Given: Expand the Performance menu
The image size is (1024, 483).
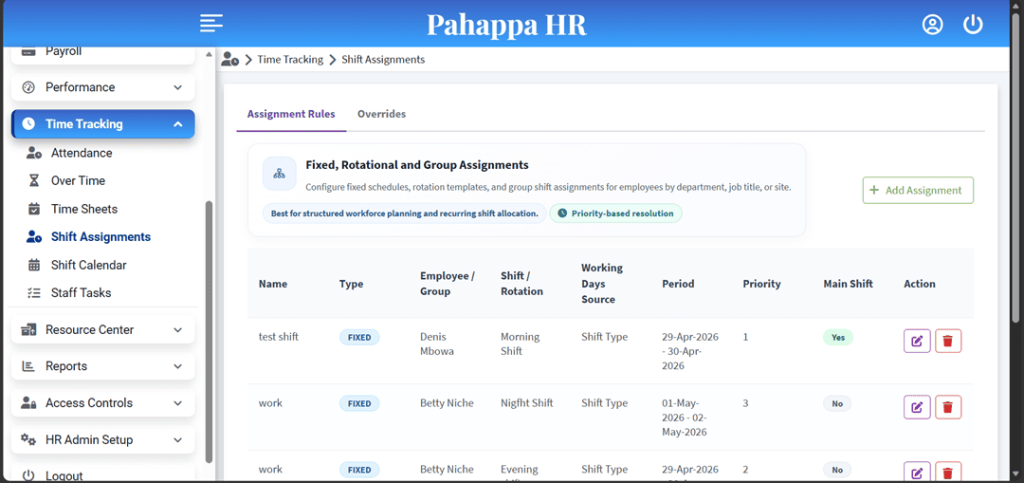Looking at the screenshot, I should click(103, 87).
